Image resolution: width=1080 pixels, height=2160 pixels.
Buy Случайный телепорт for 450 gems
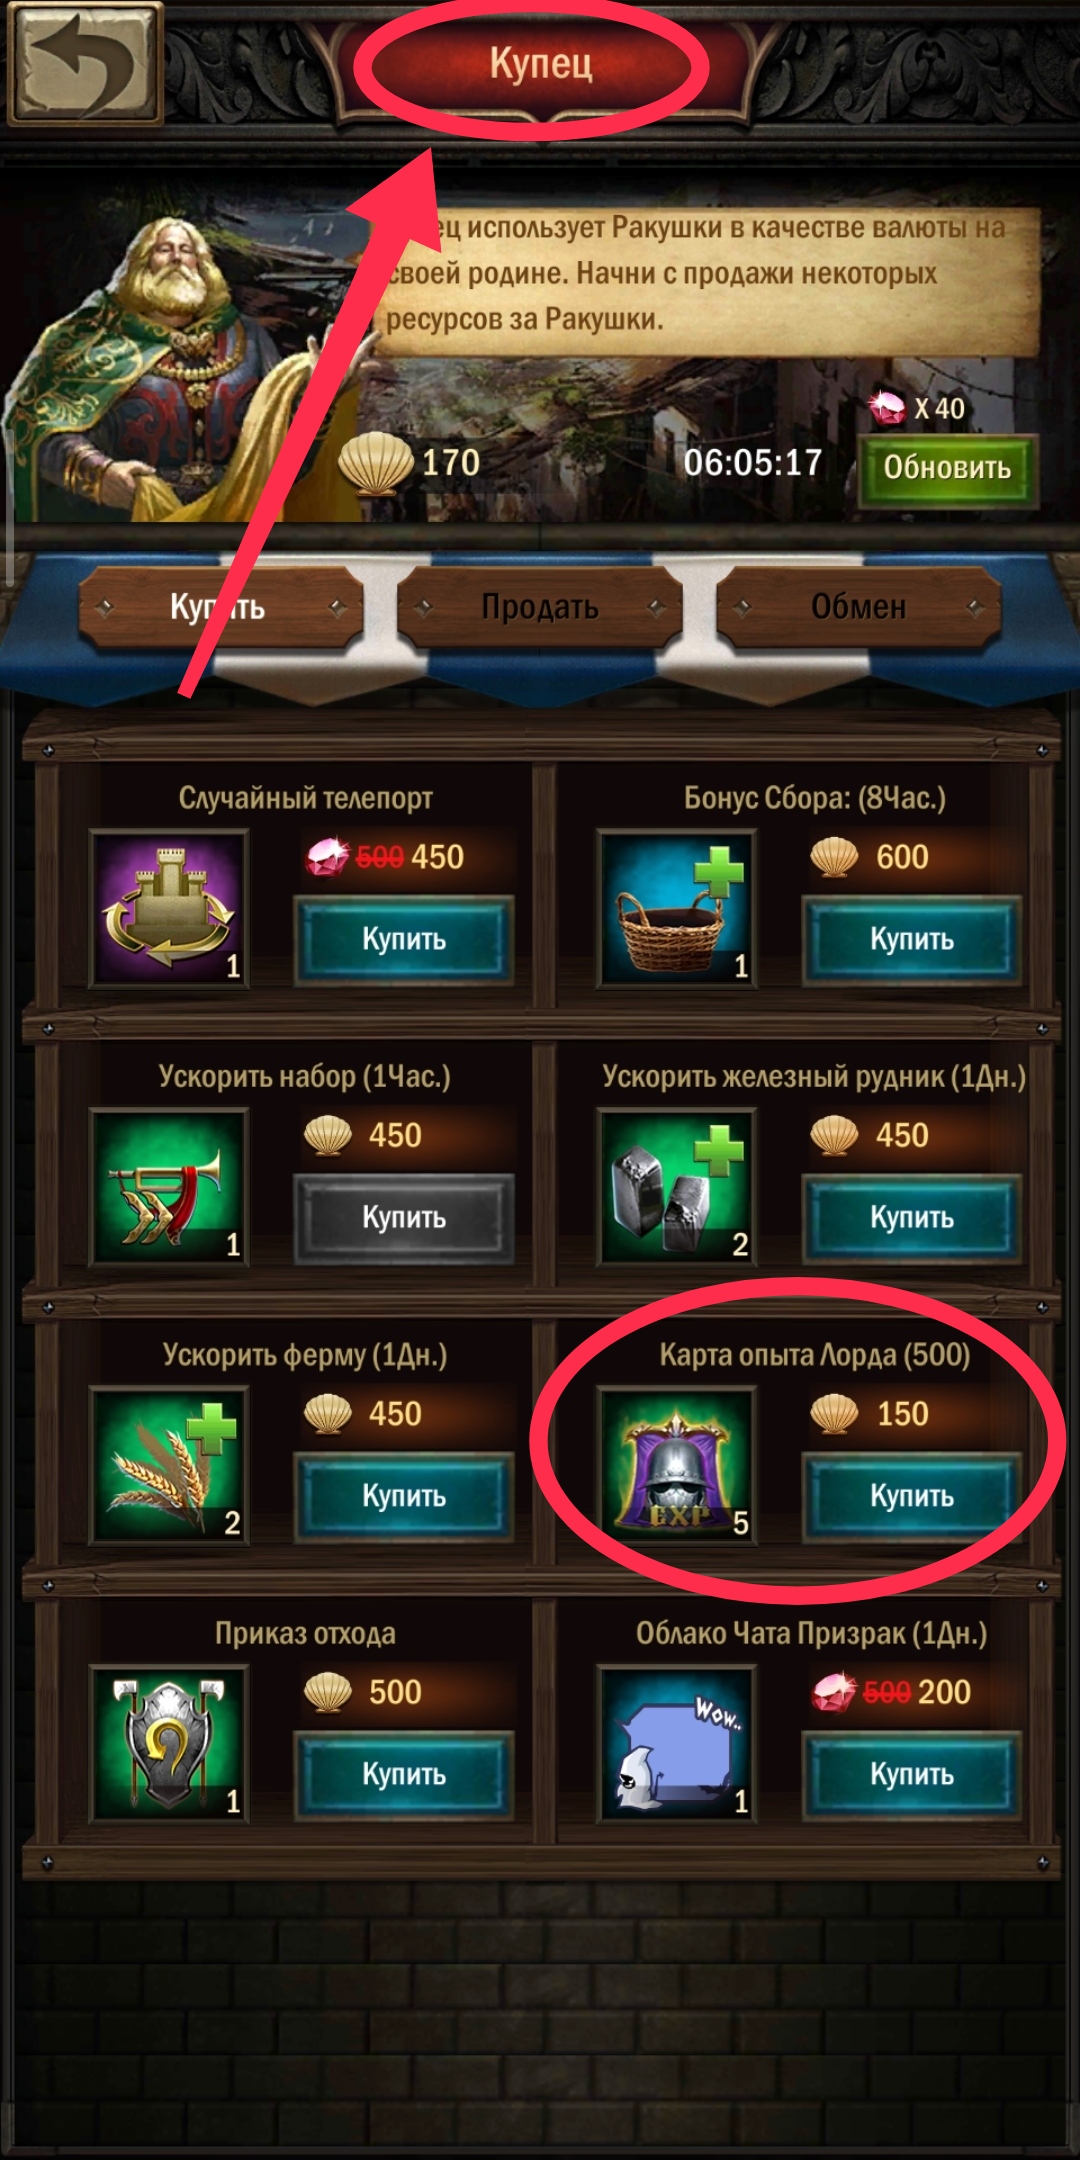tap(403, 939)
